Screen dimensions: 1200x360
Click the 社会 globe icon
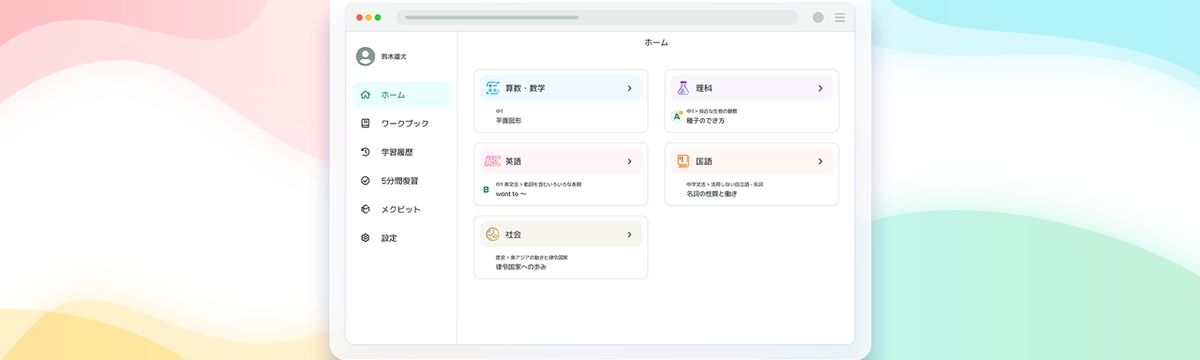(492, 234)
